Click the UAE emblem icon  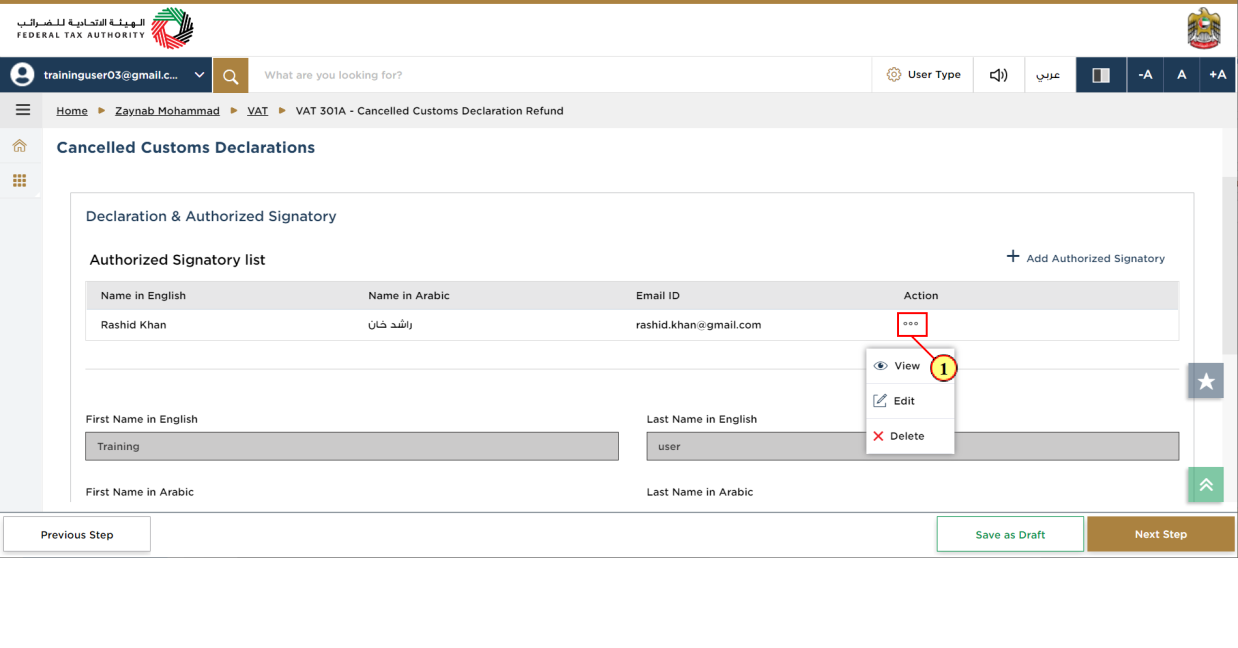(1203, 29)
